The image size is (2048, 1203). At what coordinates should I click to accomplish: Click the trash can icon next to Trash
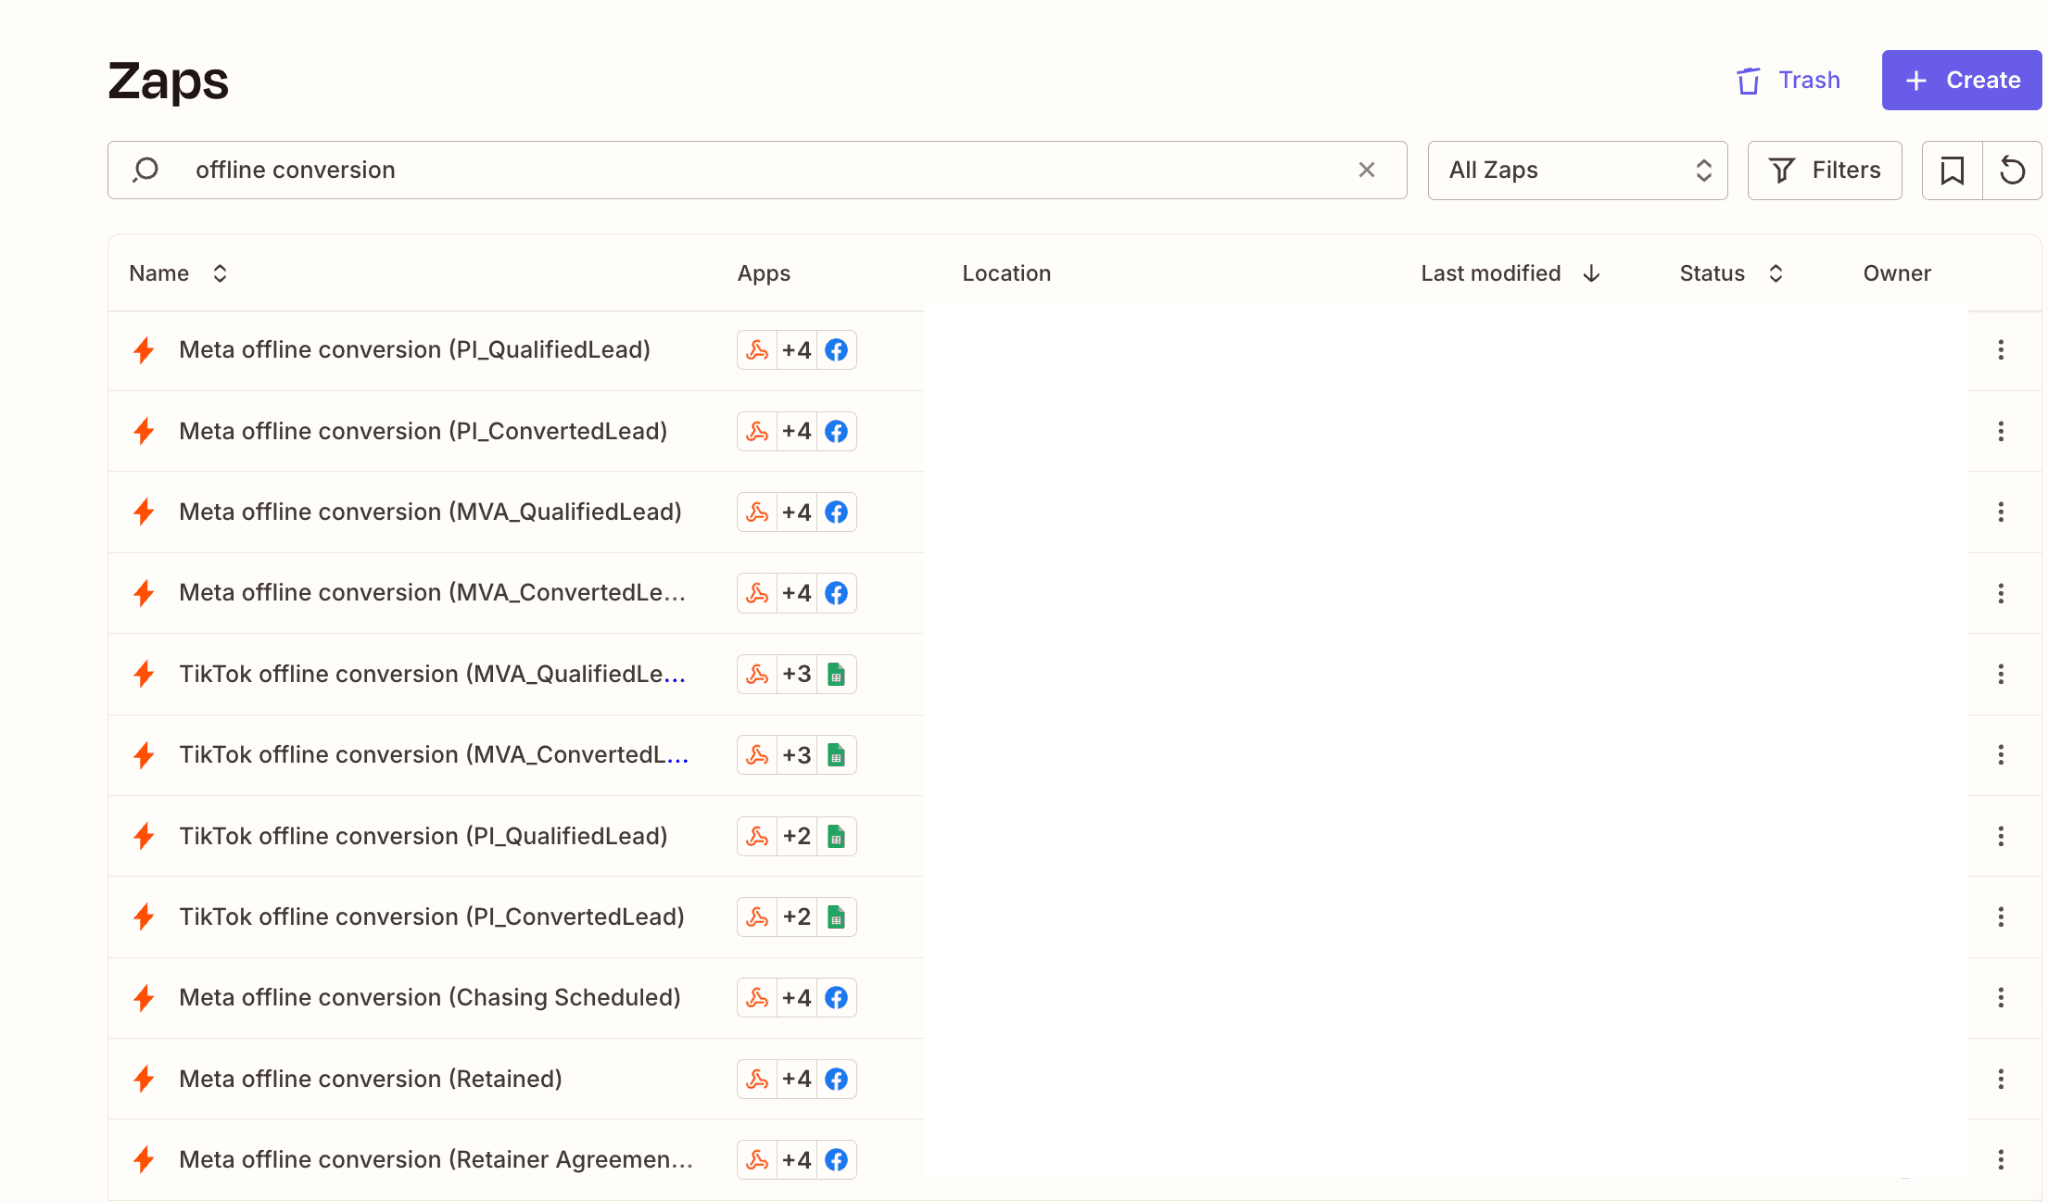1748,80
